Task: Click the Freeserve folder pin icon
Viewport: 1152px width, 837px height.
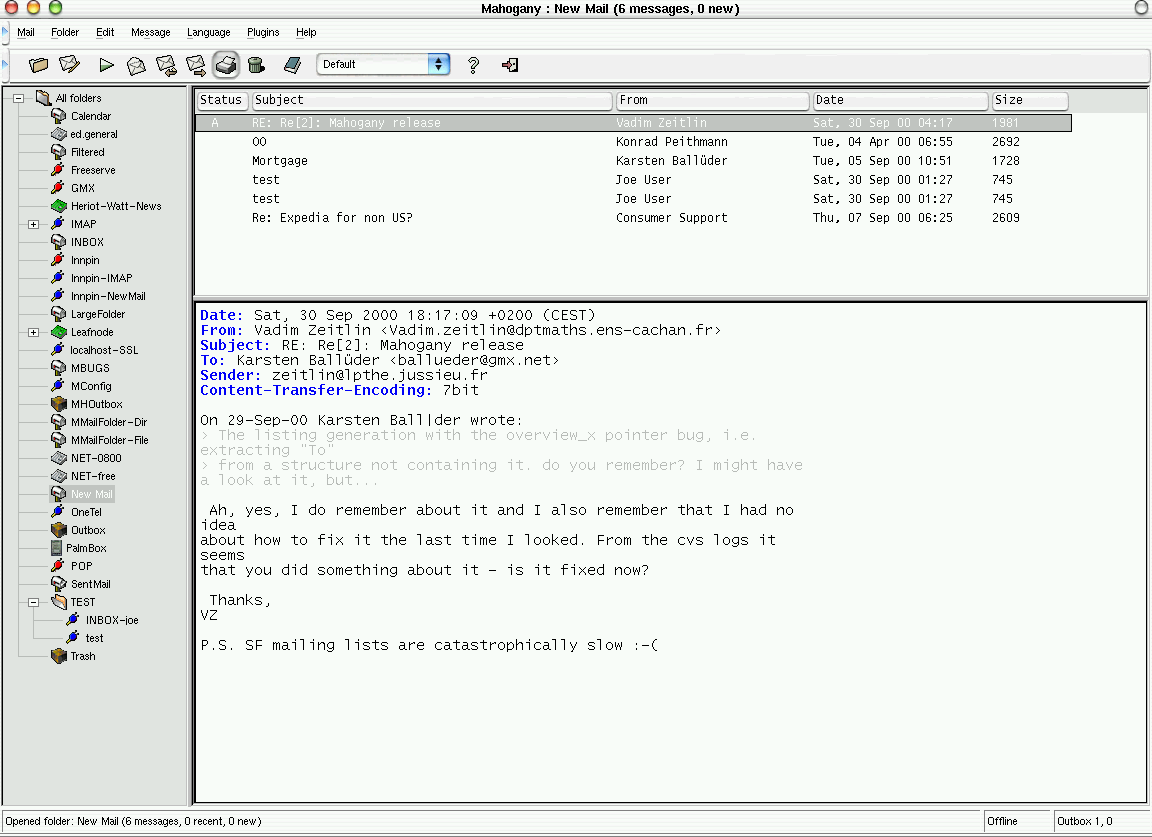Action: pos(58,170)
